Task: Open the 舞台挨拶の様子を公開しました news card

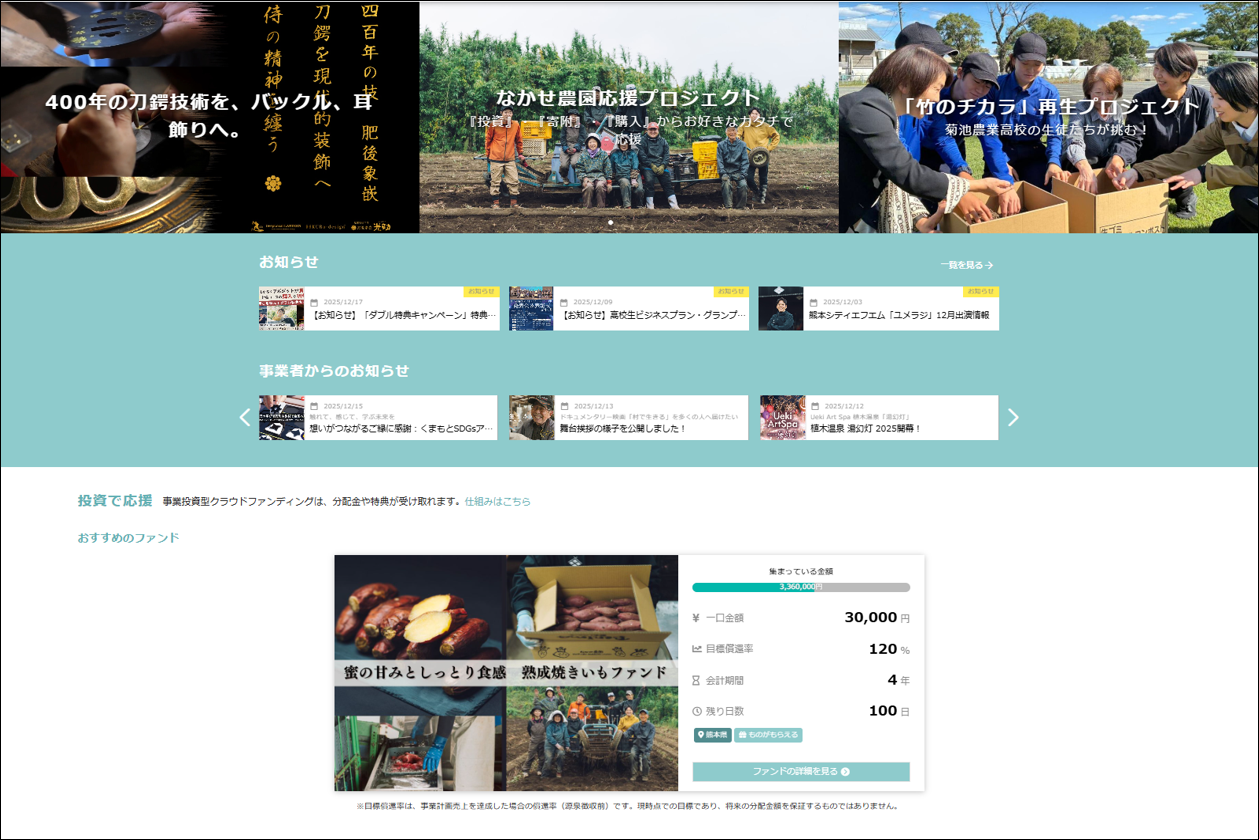Action: [x=628, y=418]
